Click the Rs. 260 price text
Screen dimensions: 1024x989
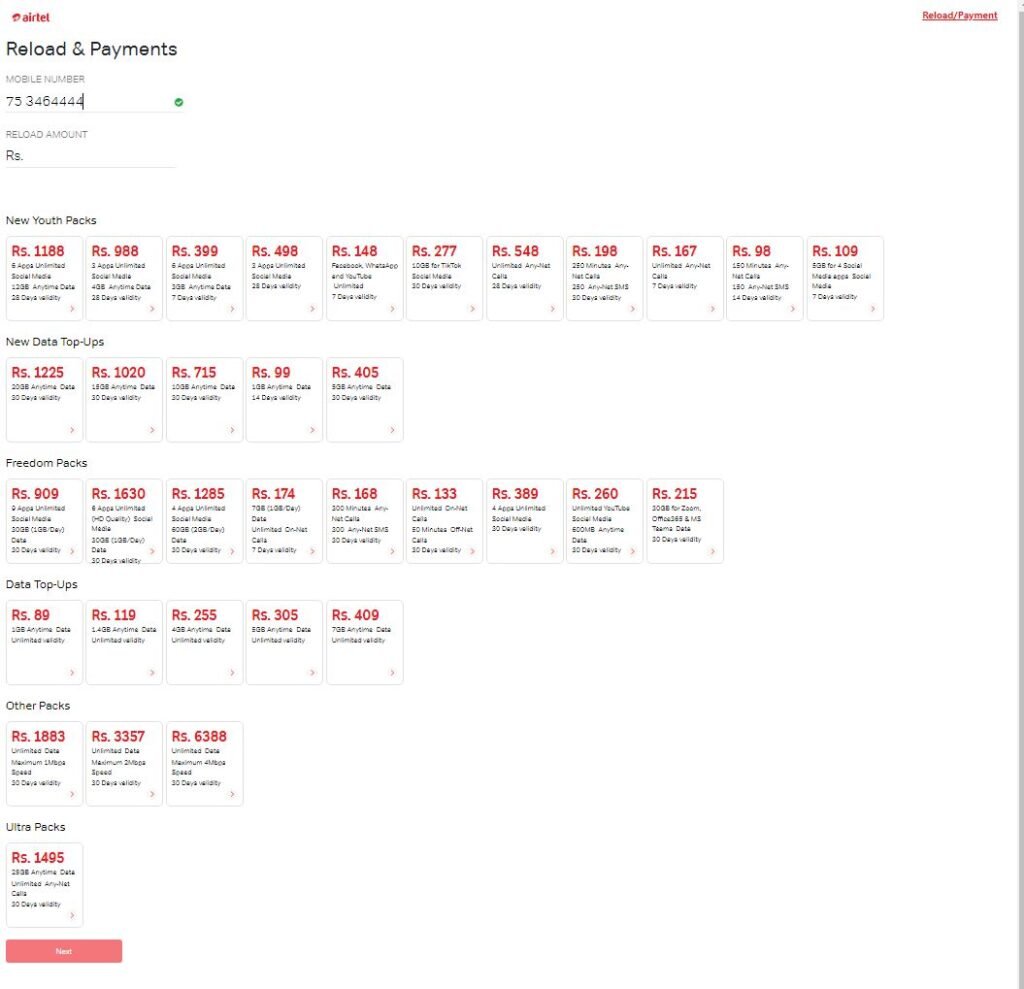595,494
